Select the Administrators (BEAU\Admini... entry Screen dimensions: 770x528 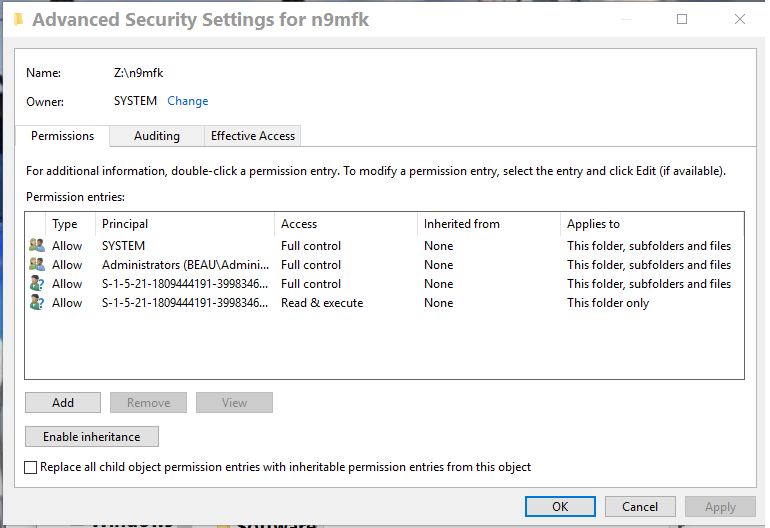tap(186, 265)
